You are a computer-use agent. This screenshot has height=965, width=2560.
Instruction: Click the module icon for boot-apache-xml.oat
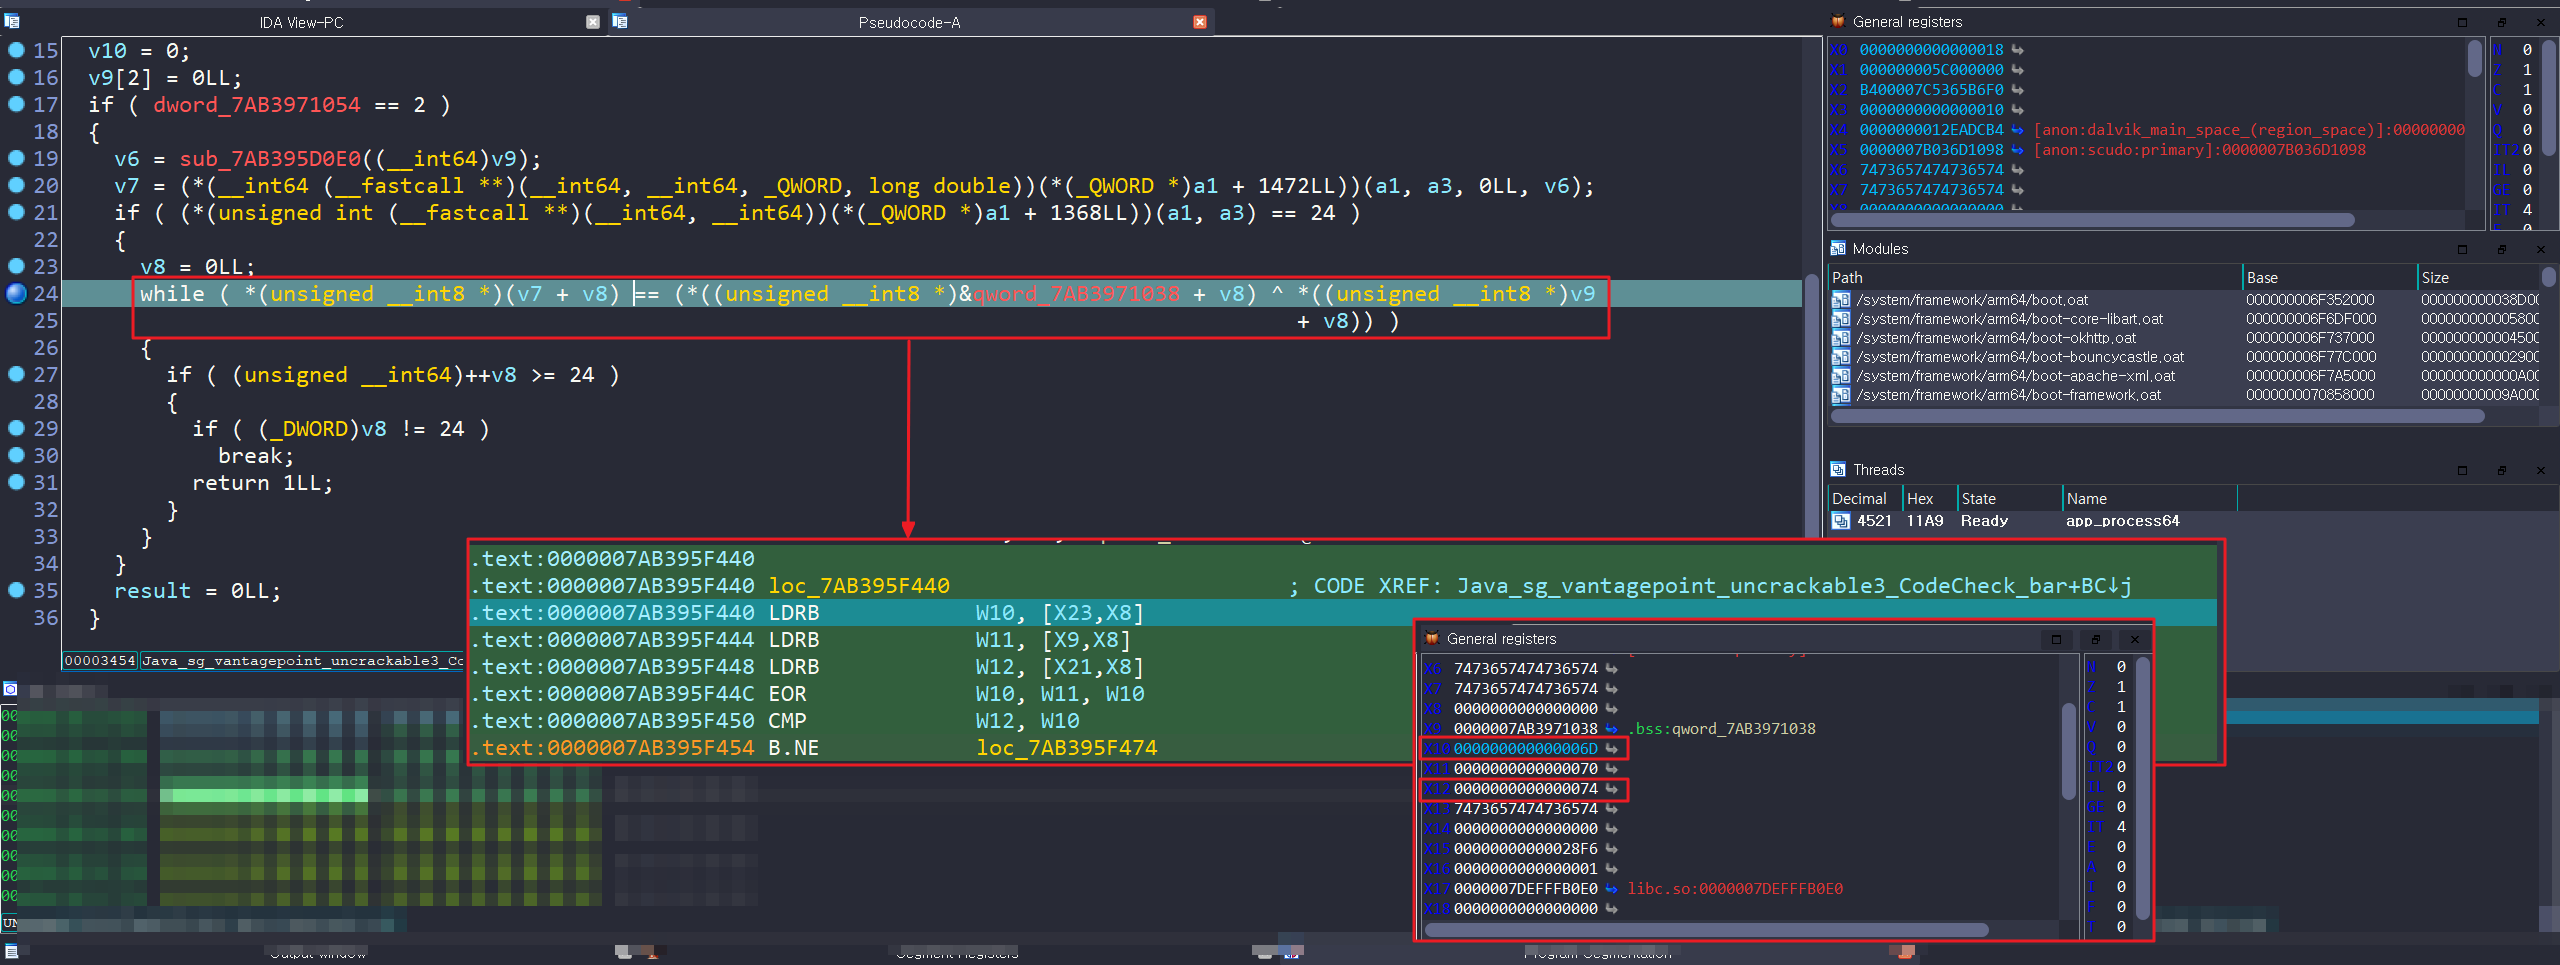(x=1840, y=376)
